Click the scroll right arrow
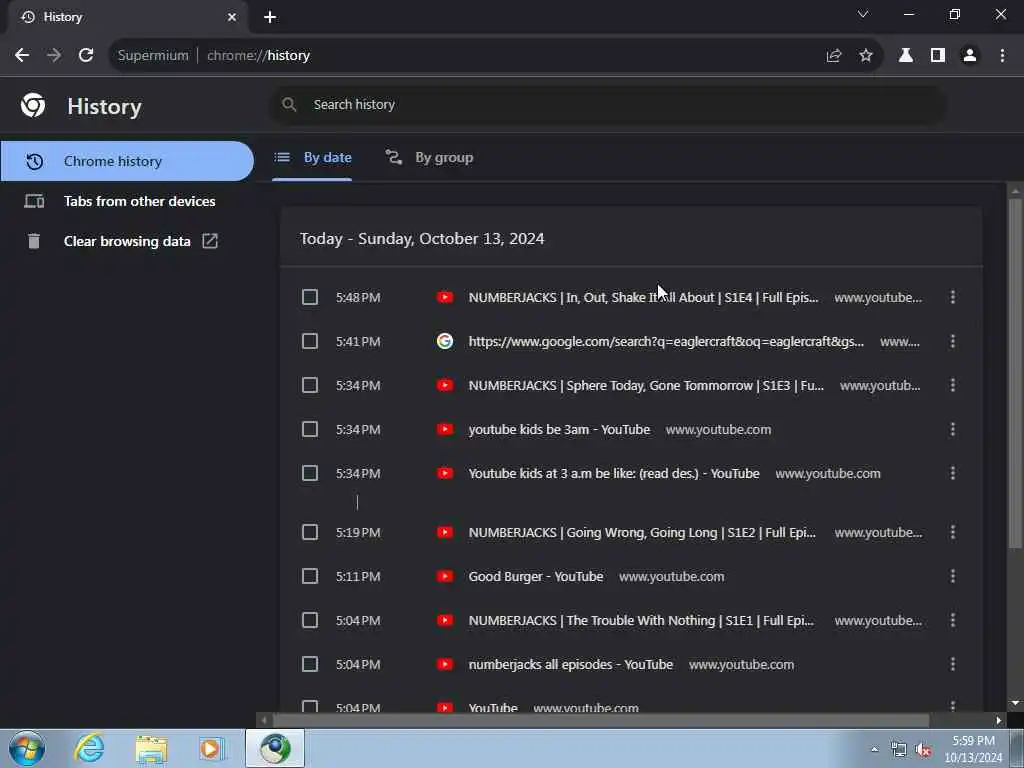 tap(999, 720)
